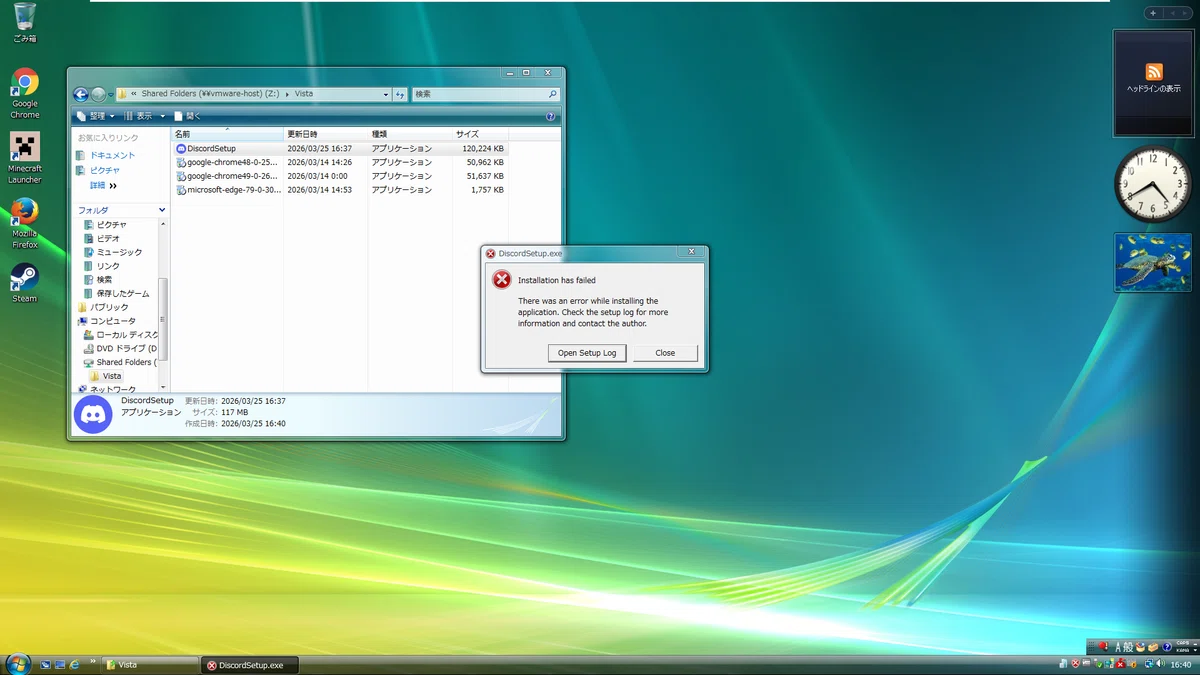Image resolution: width=1200 pixels, height=675 pixels.
Task: Select the Steam desktop icon
Action: [x=25, y=283]
